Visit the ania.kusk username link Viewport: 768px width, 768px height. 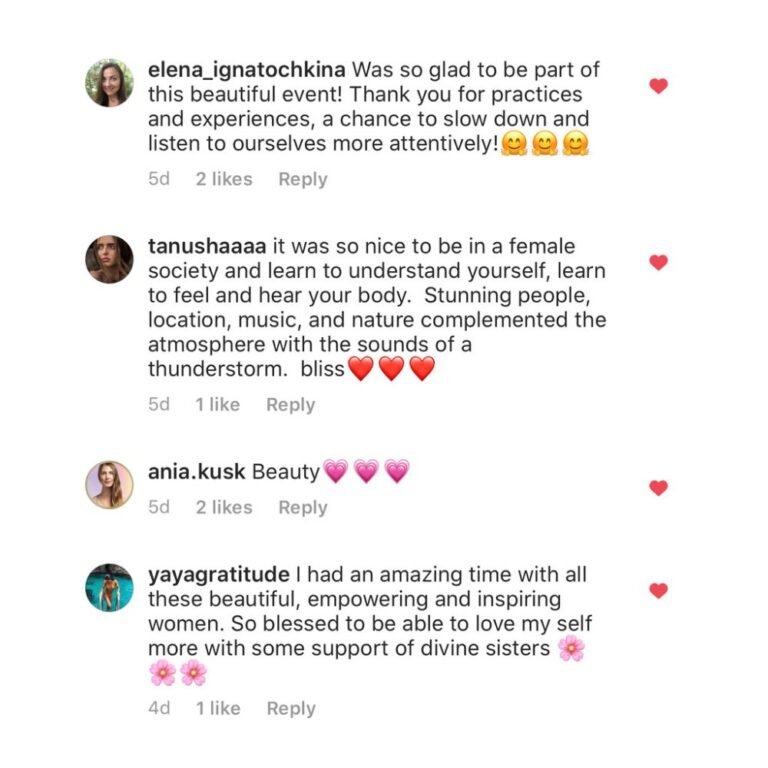(x=197, y=472)
